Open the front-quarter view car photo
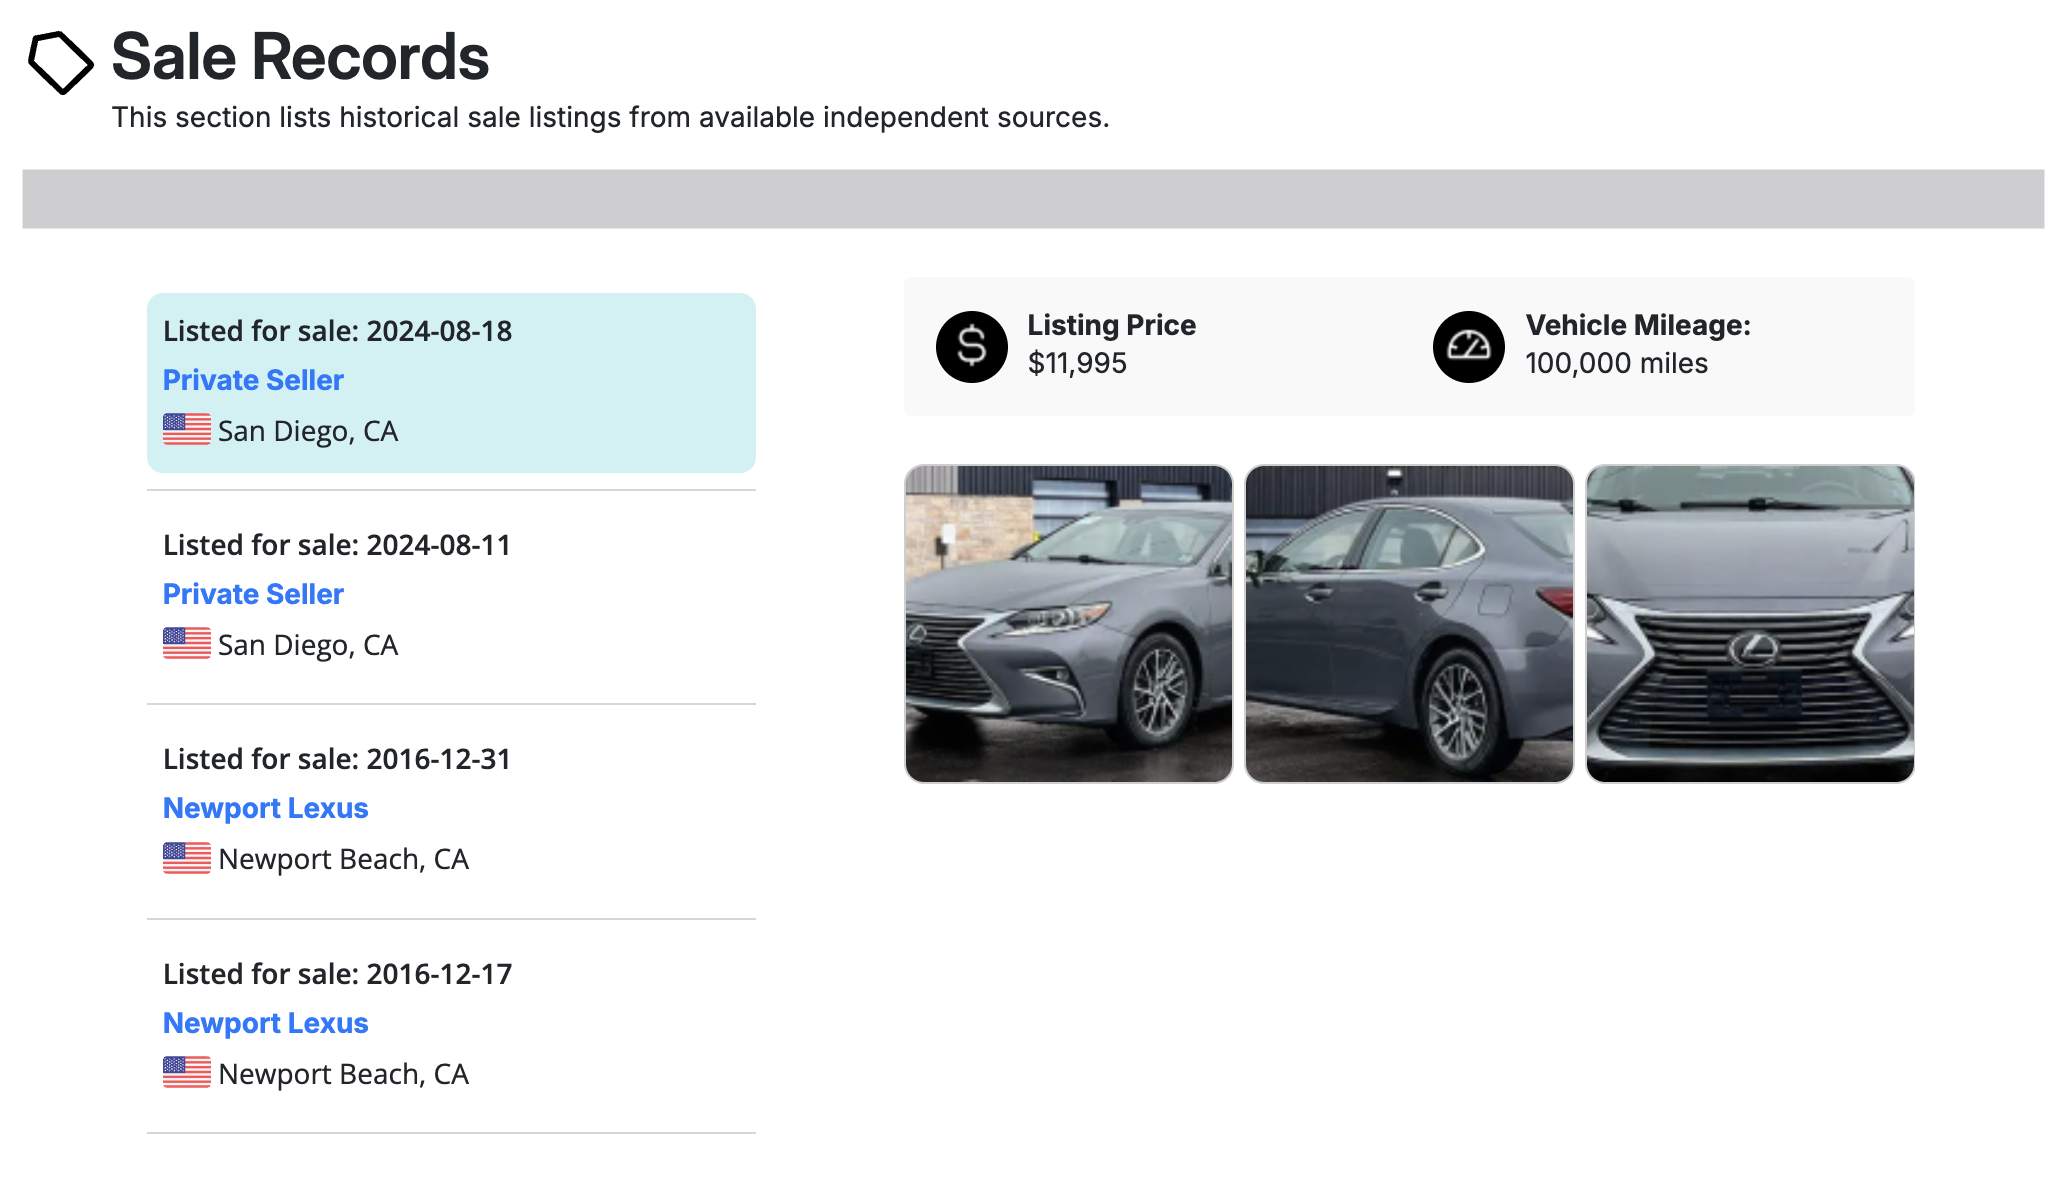This screenshot has height=1185, width=2067. coord(1068,623)
